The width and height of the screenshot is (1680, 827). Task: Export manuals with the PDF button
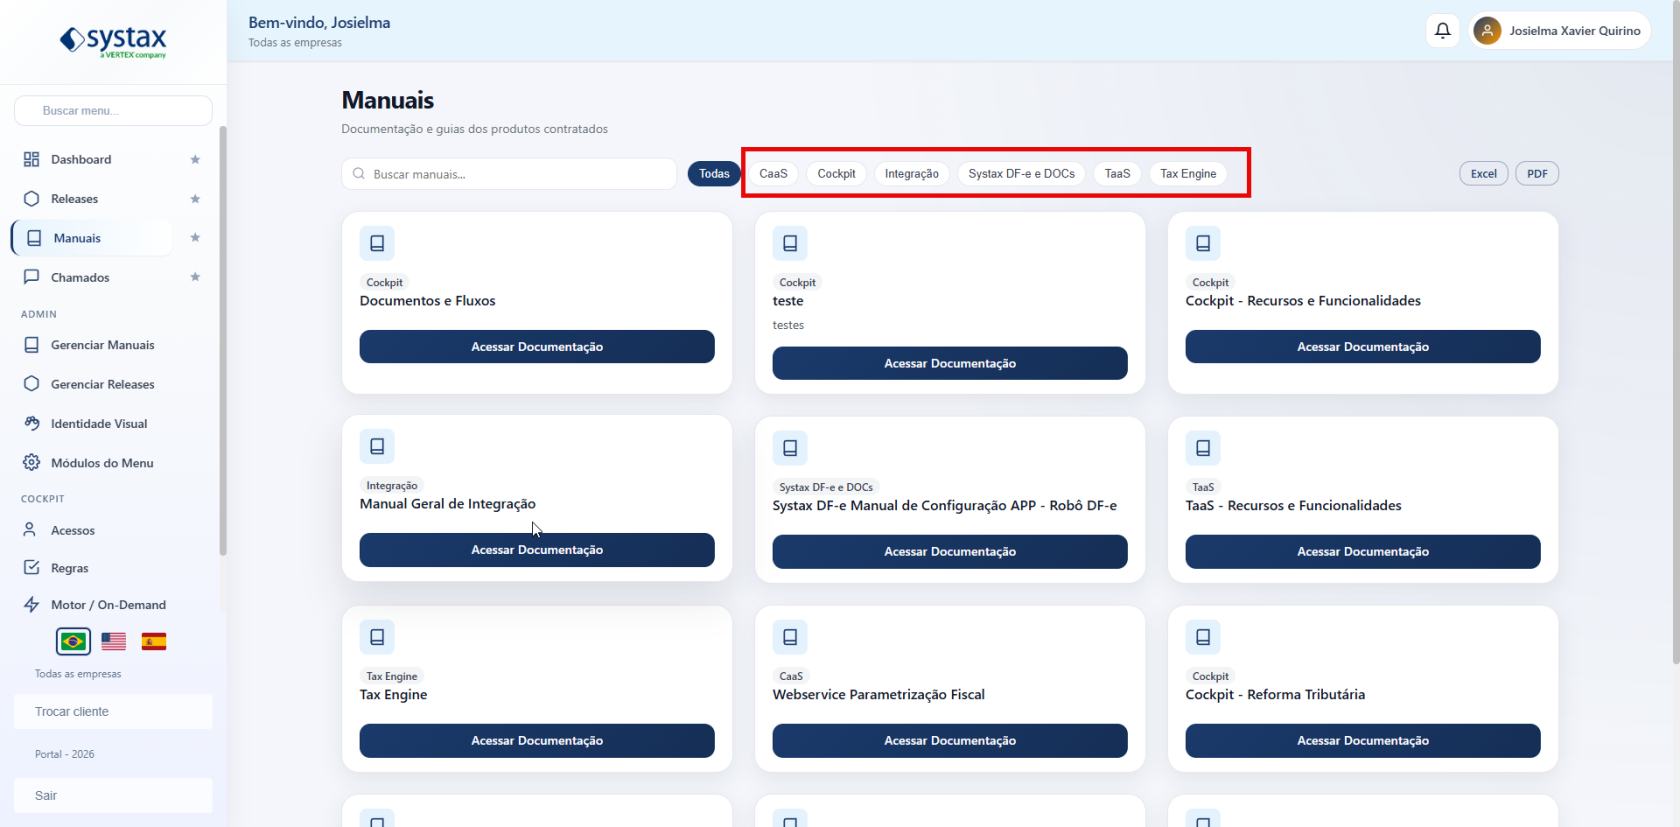pyautogui.click(x=1537, y=174)
